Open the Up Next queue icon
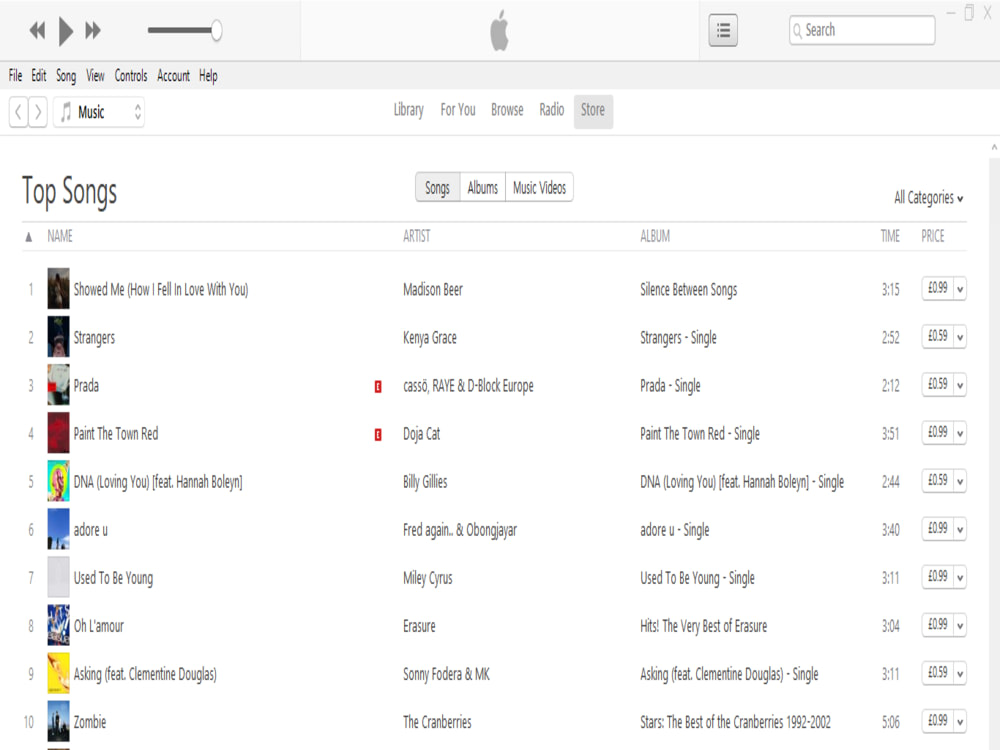Screen dimensions: 1000x750 [722, 30]
